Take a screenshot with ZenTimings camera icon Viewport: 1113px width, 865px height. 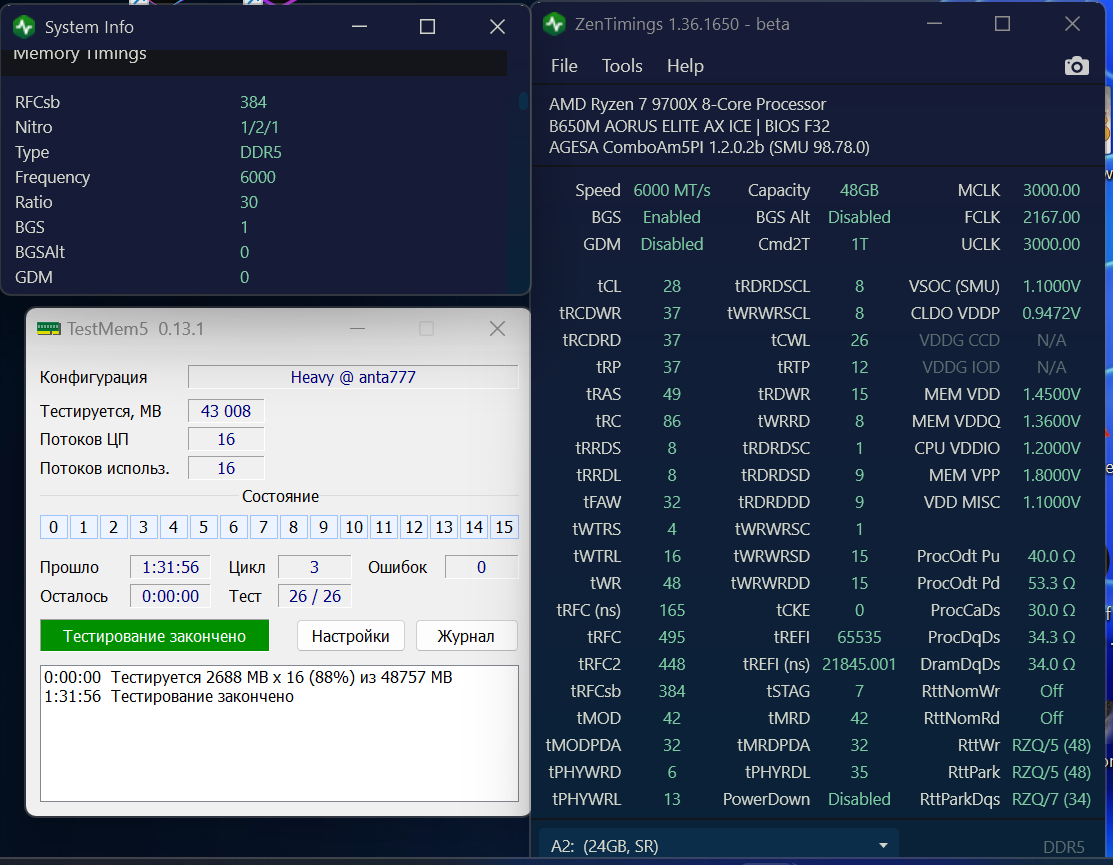coord(1076,66)
